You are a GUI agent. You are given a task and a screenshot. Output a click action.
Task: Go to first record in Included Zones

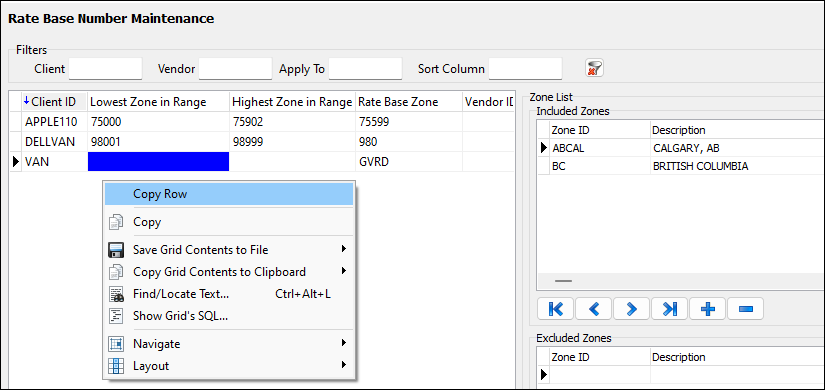tap(555, 309)
